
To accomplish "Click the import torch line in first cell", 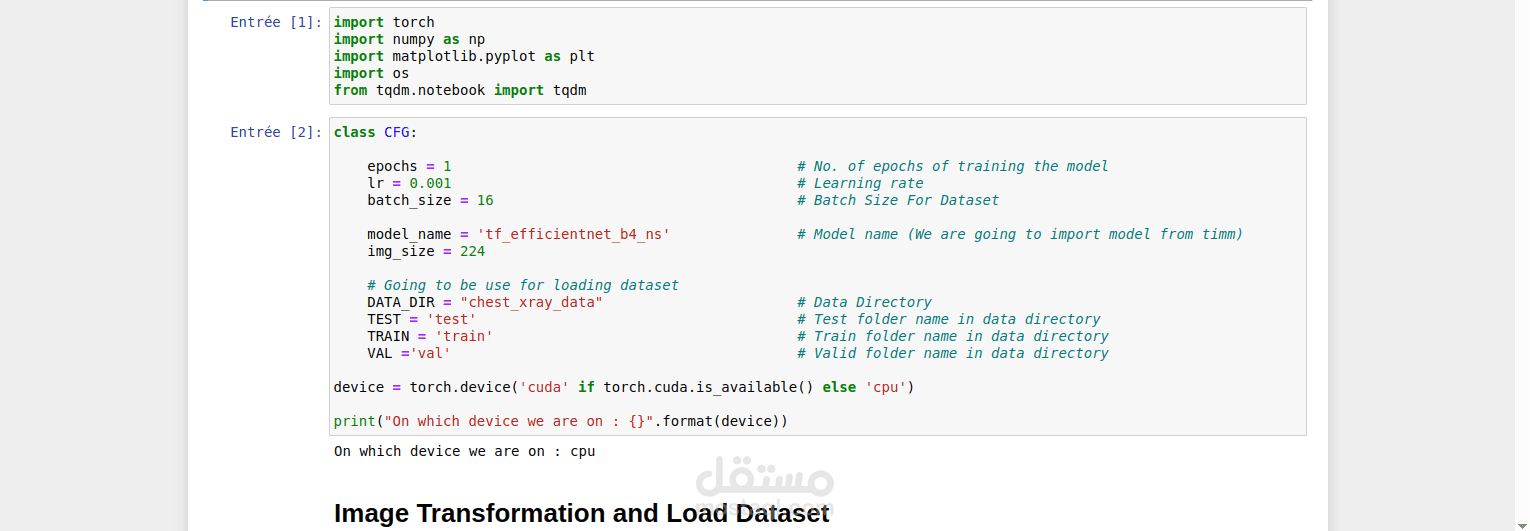I will point(384,22).
